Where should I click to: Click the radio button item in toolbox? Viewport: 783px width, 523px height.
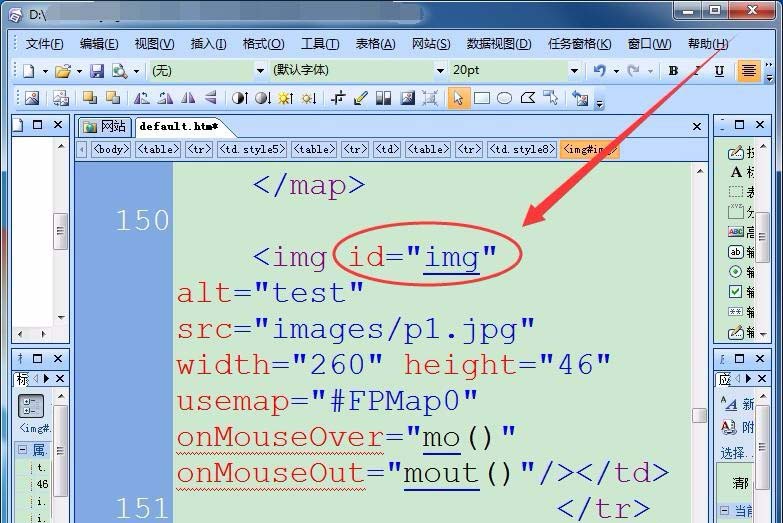[736, 272]
